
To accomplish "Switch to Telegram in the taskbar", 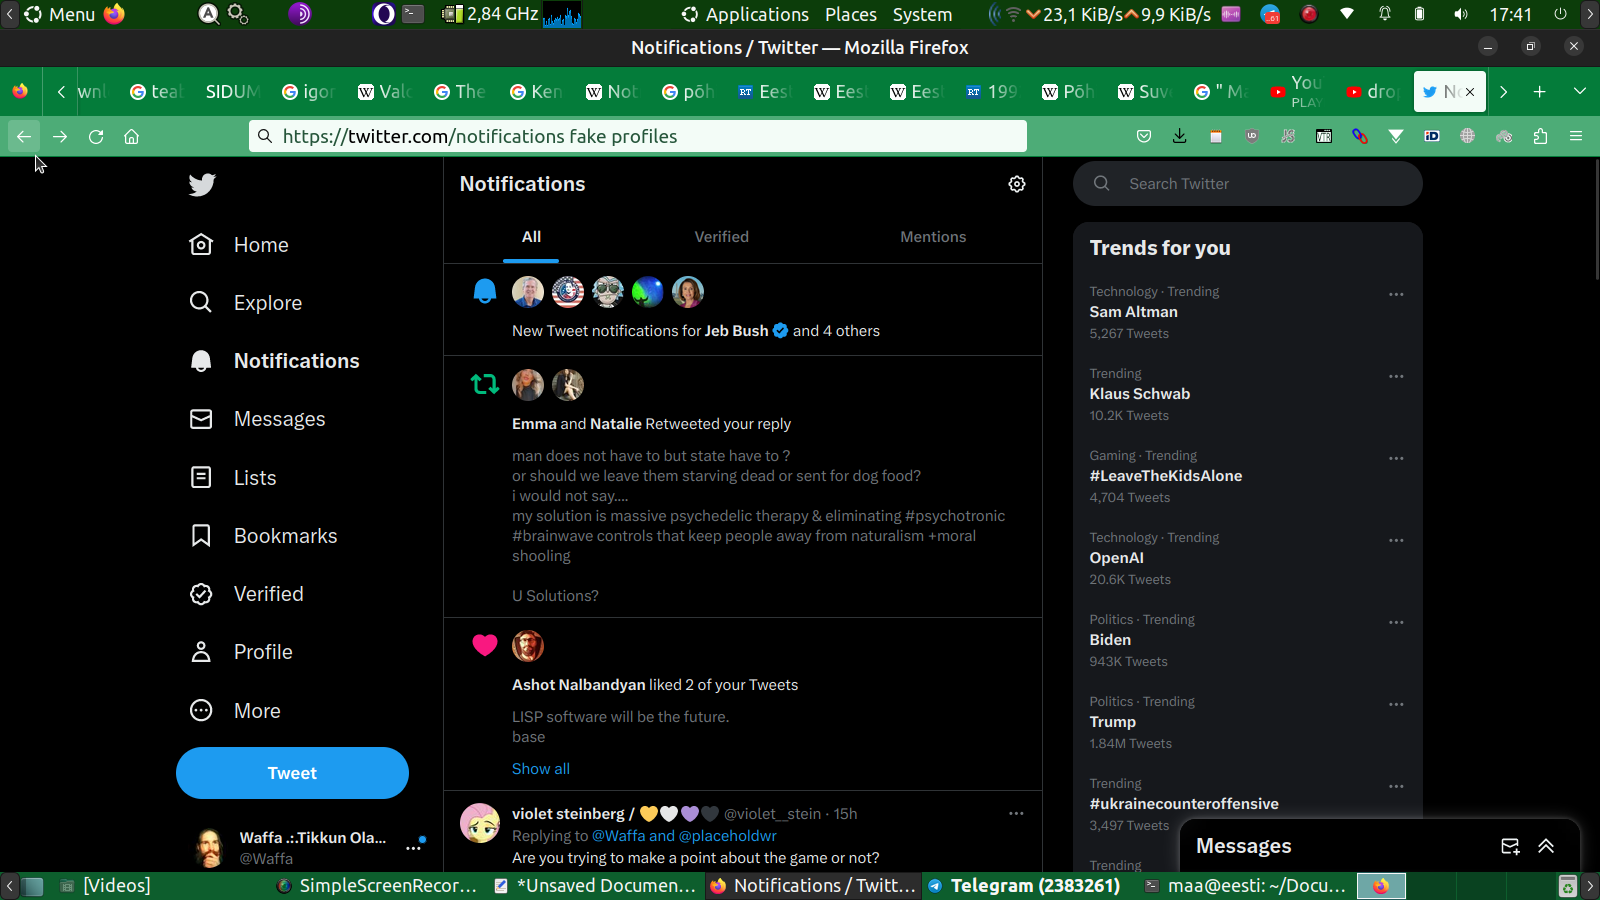I will coord(1024,886).
